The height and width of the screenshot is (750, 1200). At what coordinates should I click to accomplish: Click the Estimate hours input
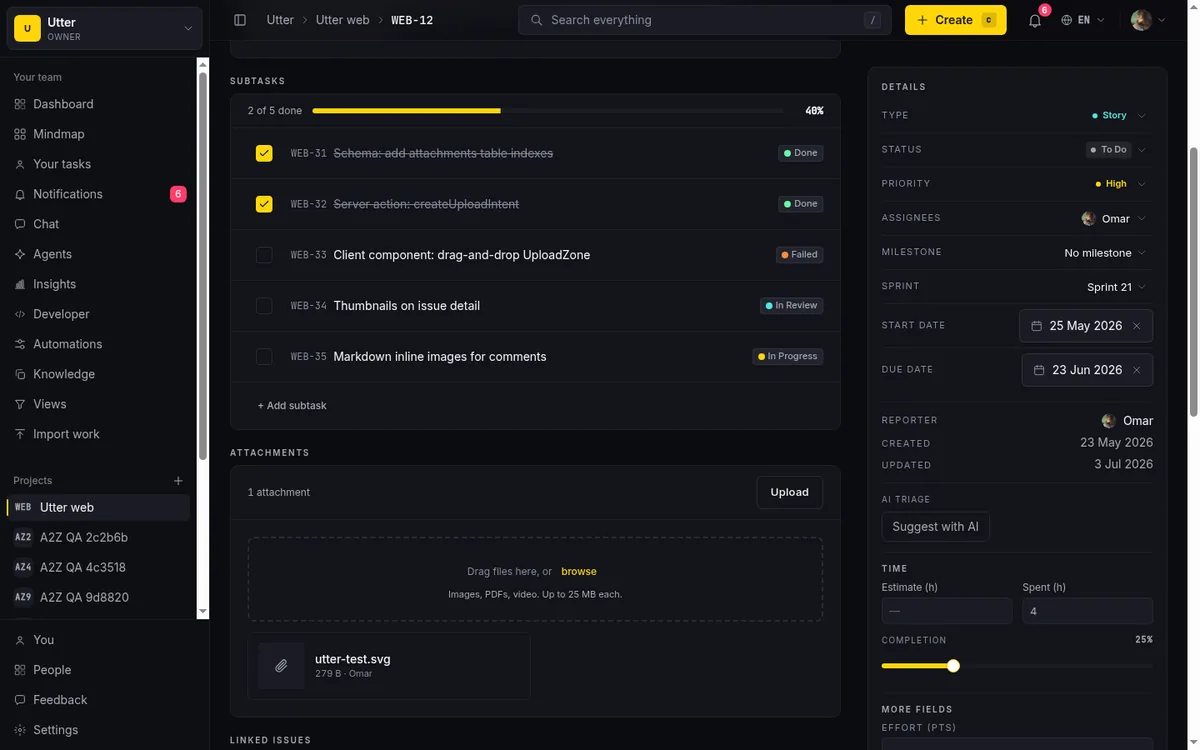[x=947, y=611]
